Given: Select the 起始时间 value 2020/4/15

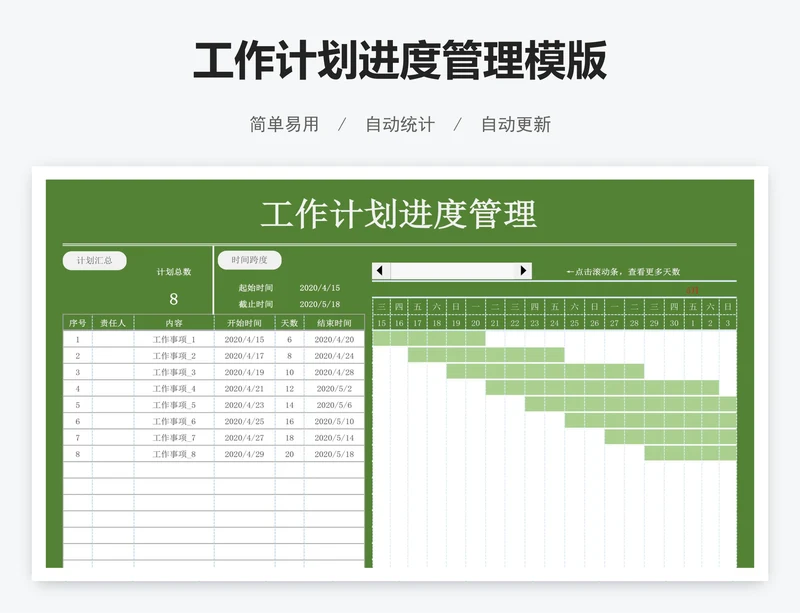Looking at the screenshot, I should (x=319, y=288).
